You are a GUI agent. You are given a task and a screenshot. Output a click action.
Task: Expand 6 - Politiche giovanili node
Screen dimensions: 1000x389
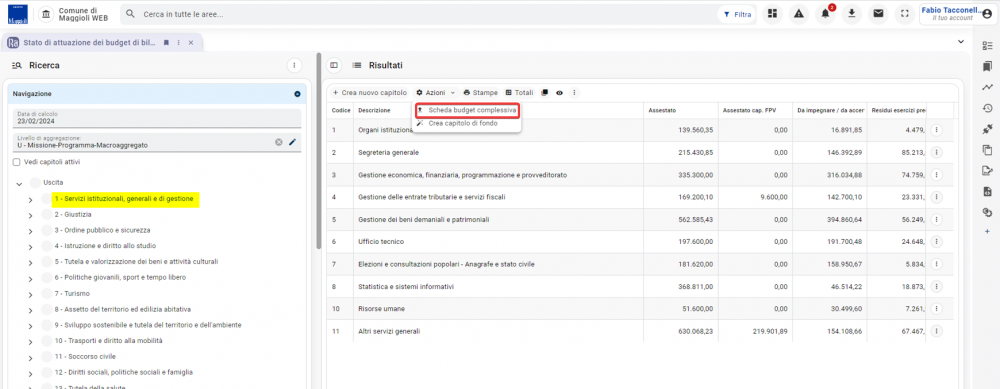(x=30, y=279)
